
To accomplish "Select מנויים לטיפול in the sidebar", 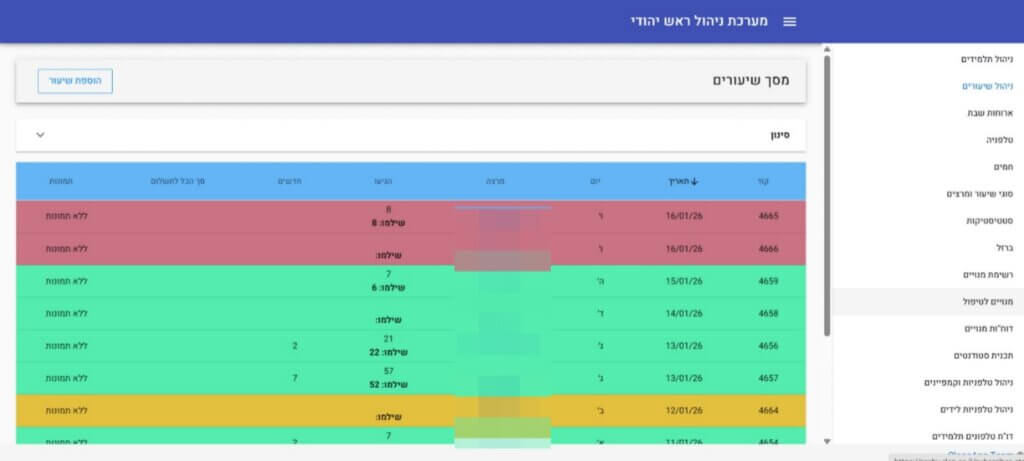I will (x=988, y=302).
